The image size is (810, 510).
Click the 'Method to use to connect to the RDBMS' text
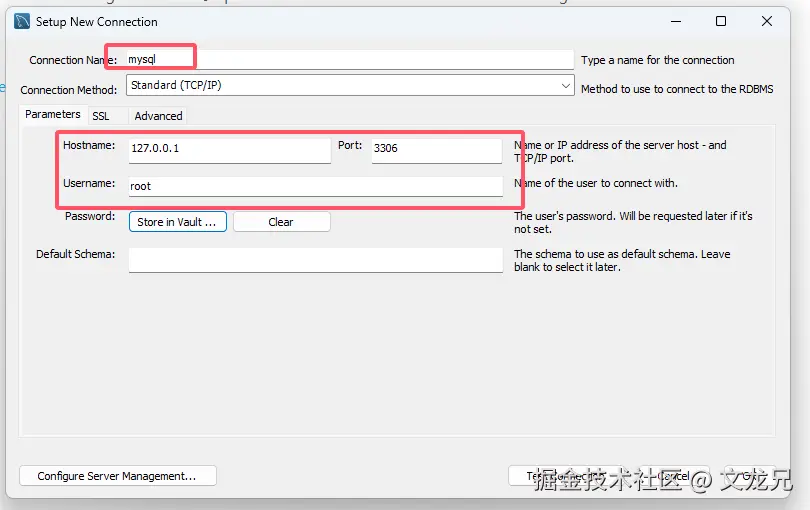pos(677,89)
